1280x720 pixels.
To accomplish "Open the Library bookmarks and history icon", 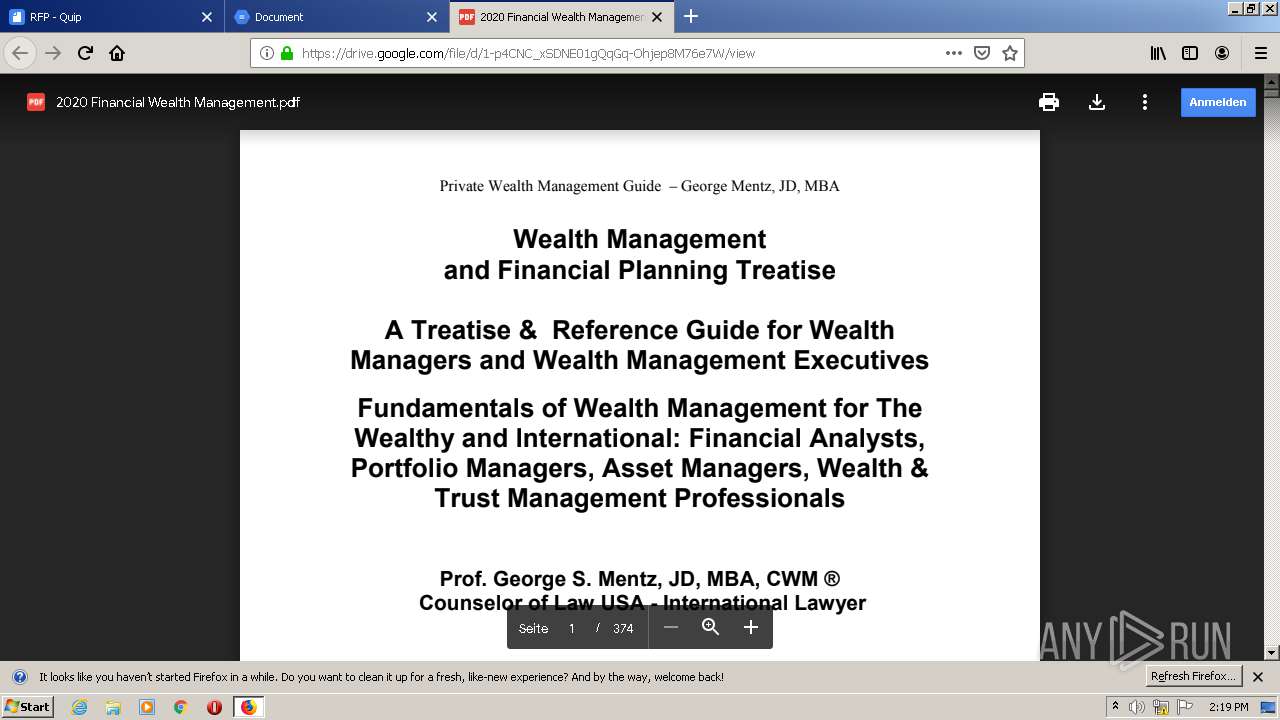I will coord(1158,53).
